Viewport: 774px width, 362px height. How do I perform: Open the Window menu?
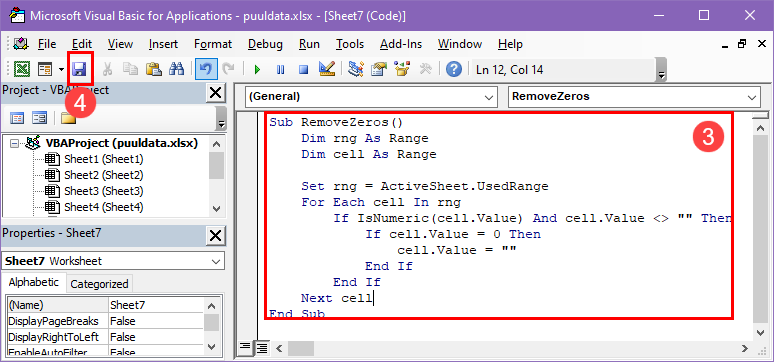tap(460, 44)
